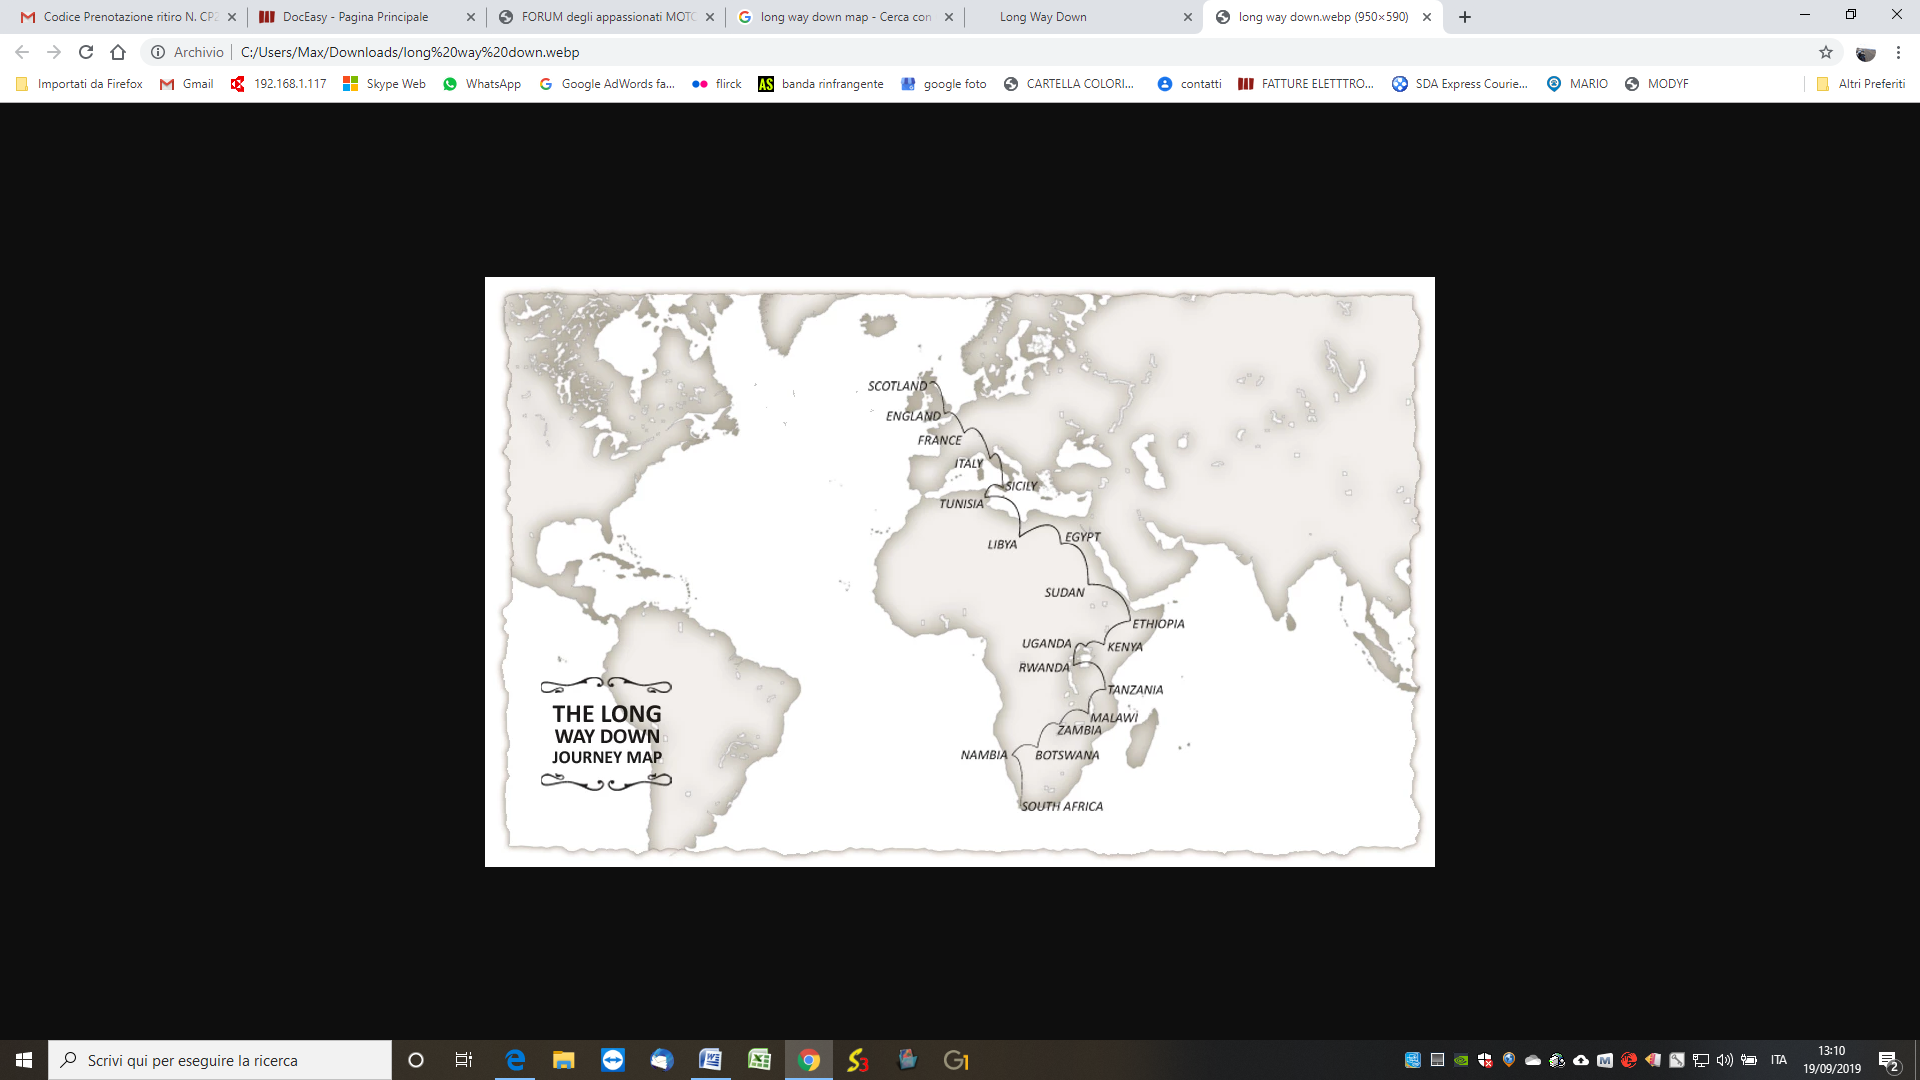Open the Windows Start menu
This screenshot has width=1920, height=1080.
tap(24, 1060)
